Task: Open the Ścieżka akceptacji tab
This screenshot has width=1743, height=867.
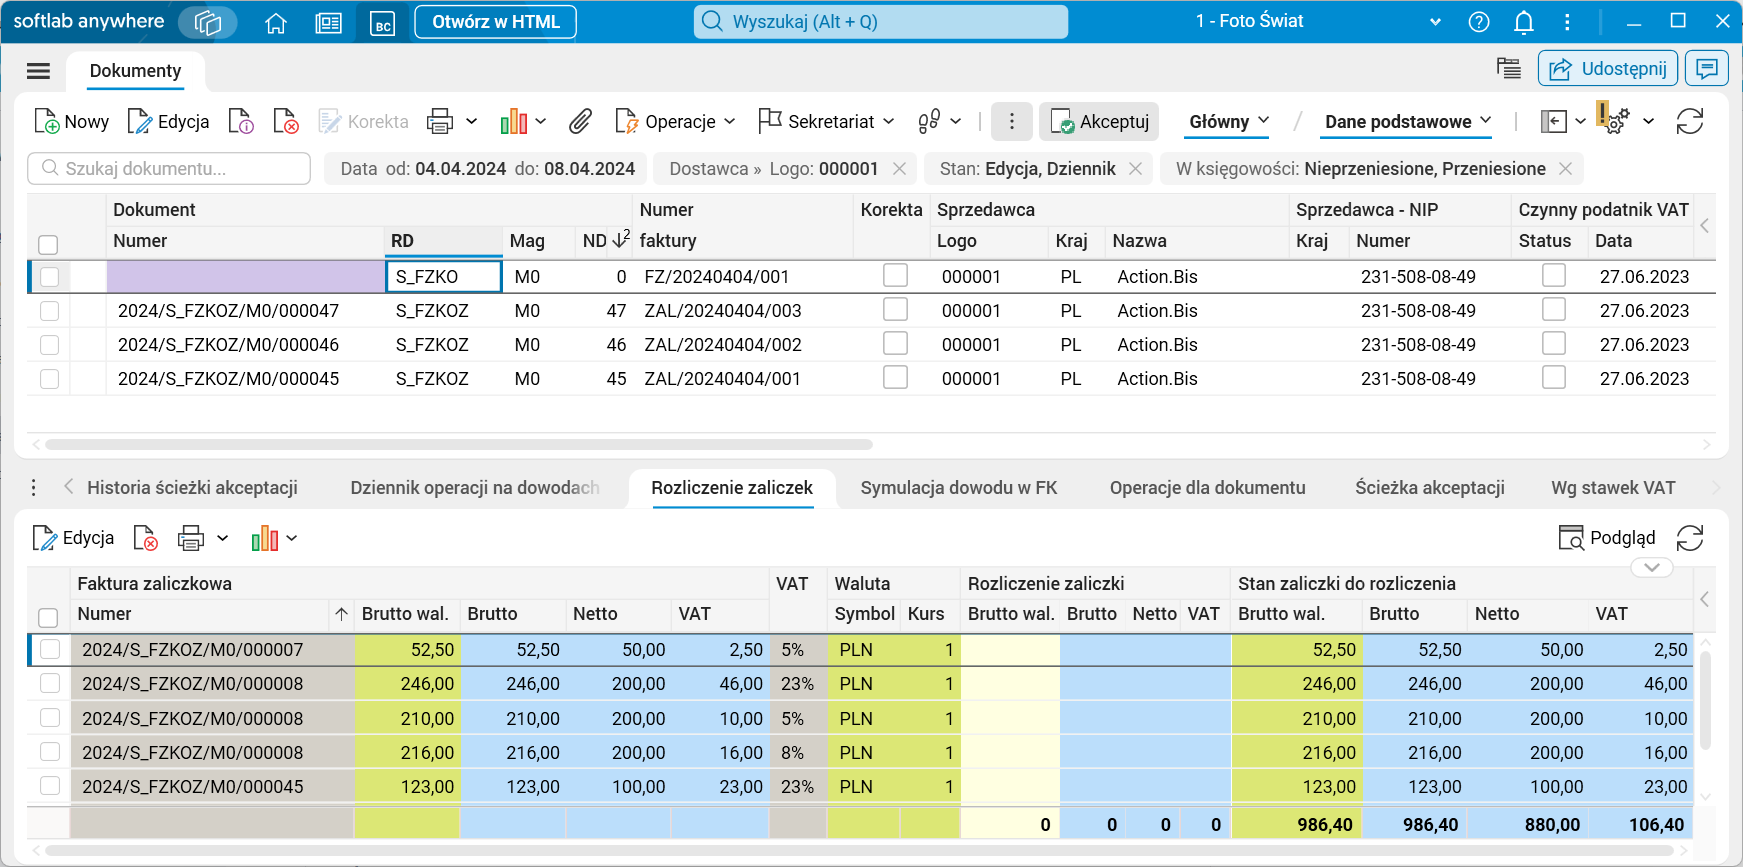Action: point(1429,488)
